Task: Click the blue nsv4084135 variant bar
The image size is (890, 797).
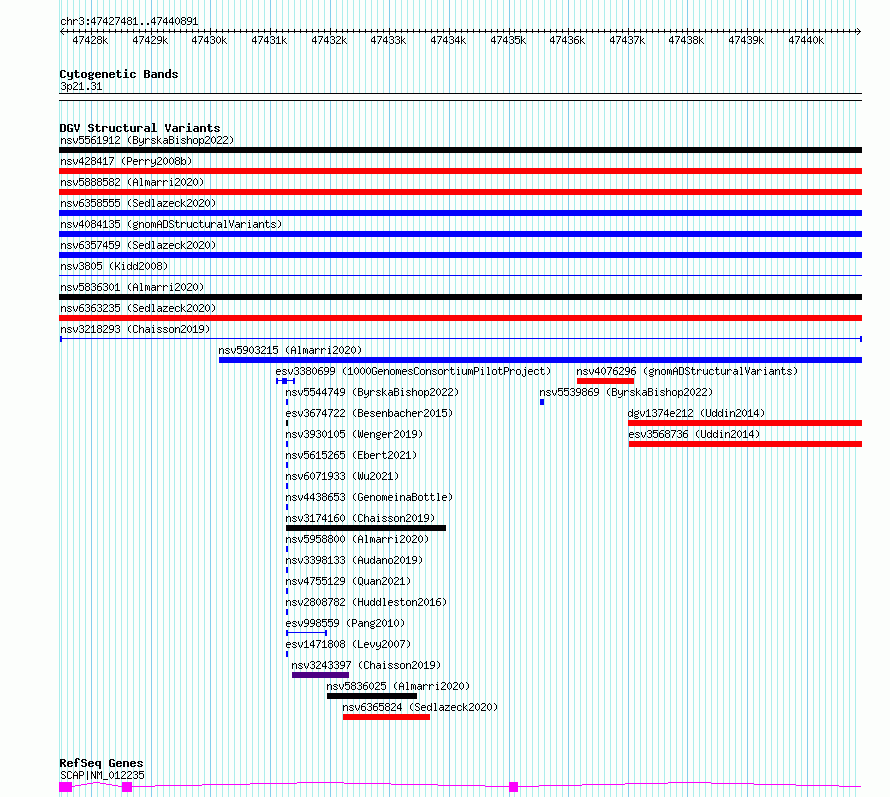Action: coord(460,234)
